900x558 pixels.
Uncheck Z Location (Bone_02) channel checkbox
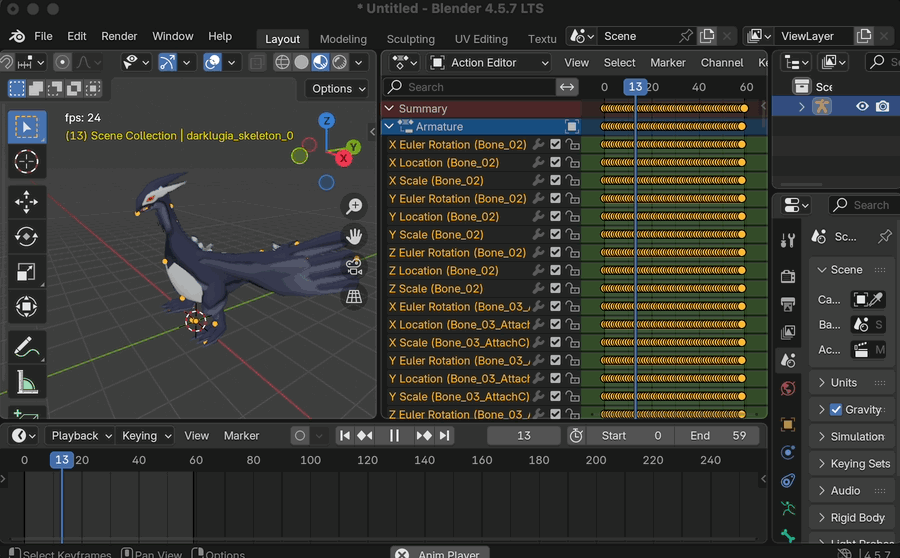tap(555, 270)
